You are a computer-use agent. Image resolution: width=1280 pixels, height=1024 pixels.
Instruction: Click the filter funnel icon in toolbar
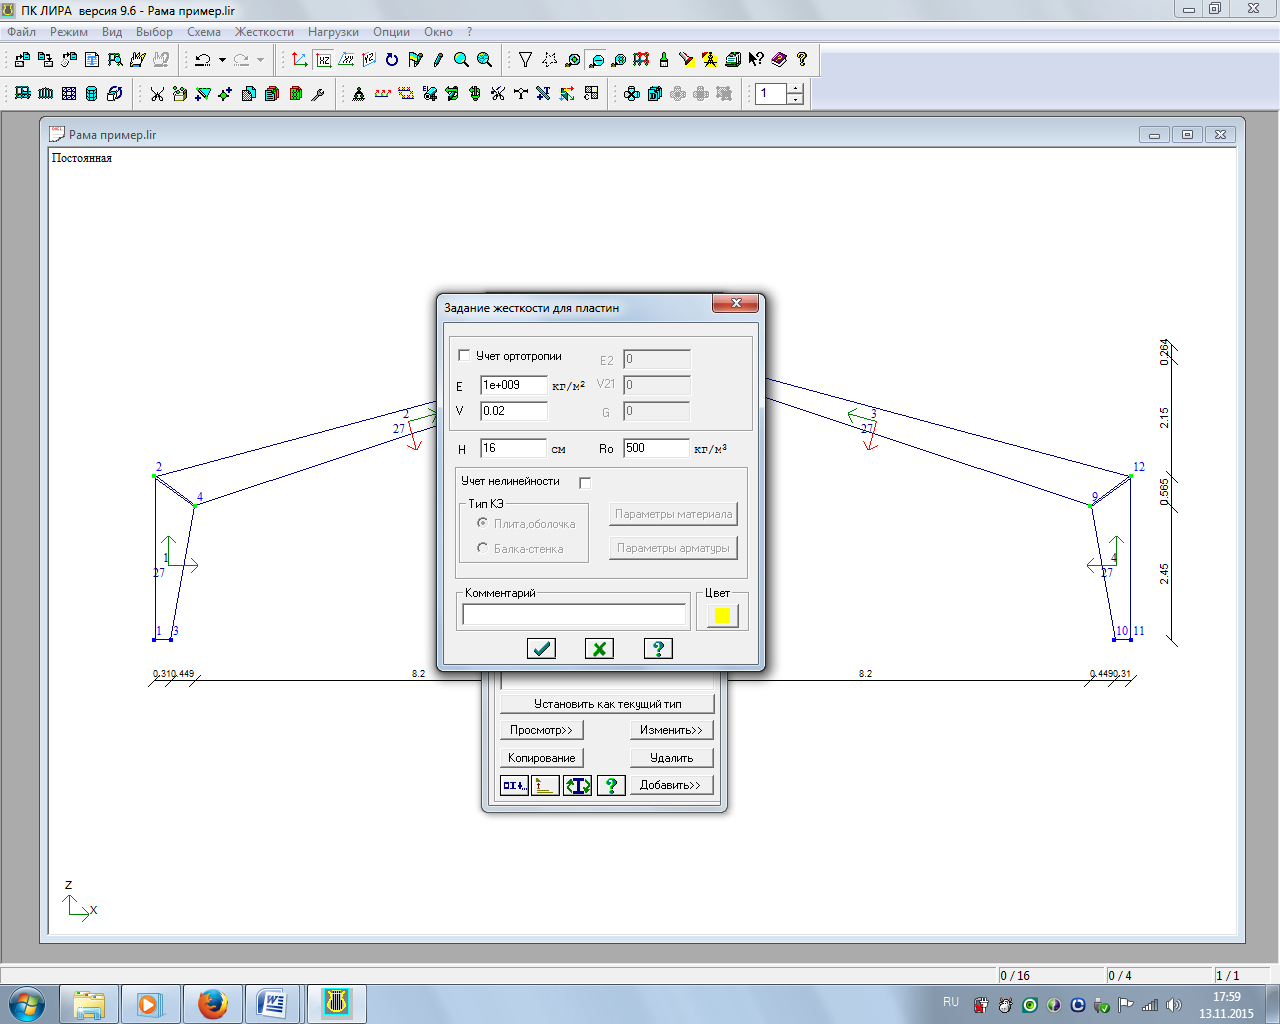click(525, 60)
